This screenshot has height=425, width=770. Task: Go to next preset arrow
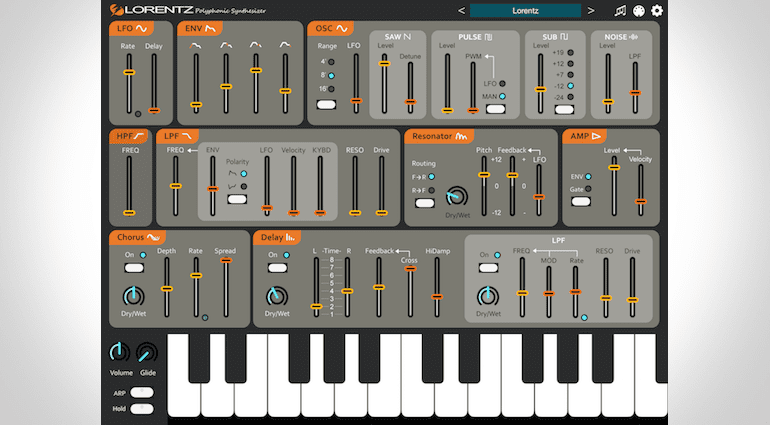pyautogui.click(x=591, y=10)
